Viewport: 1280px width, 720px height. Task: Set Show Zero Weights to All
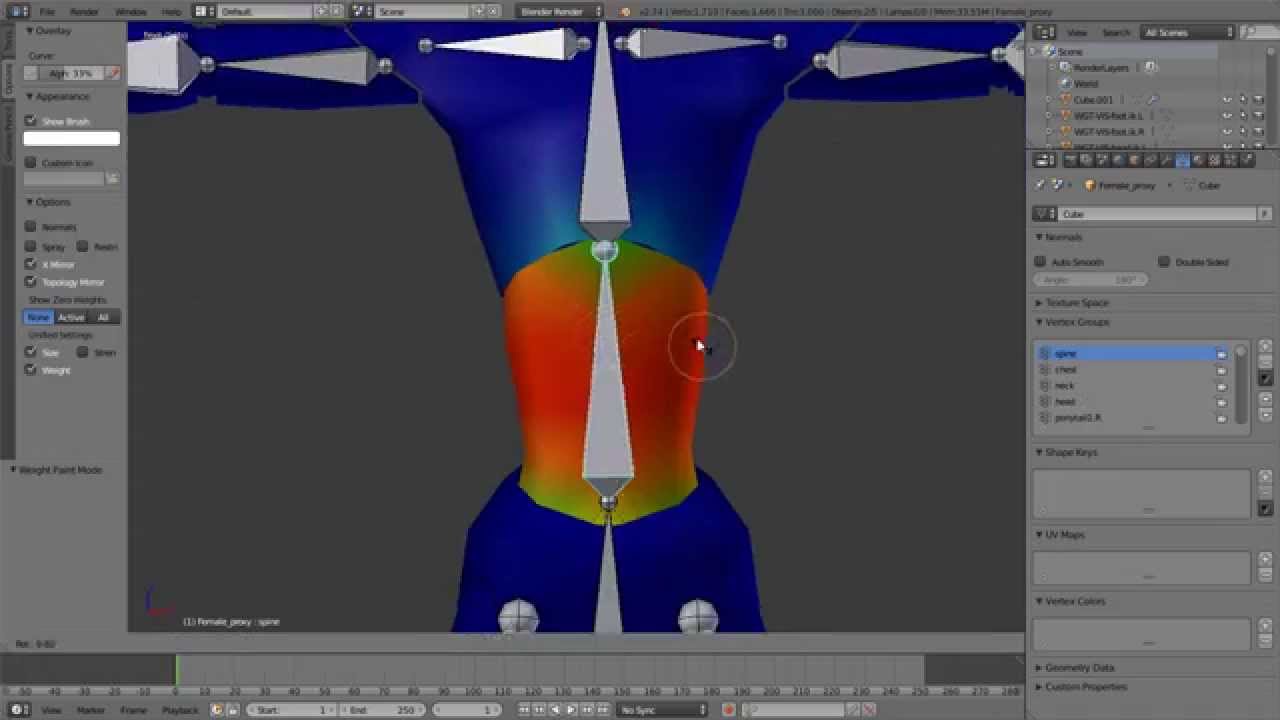click(x=103, y=317)
